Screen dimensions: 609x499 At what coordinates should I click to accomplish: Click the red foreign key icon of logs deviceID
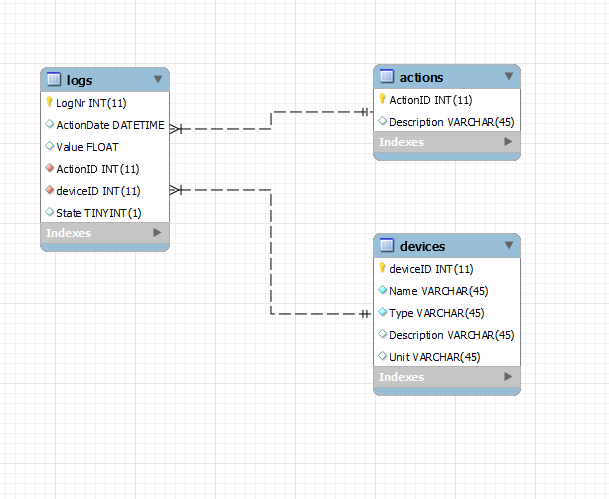[49, 190]
